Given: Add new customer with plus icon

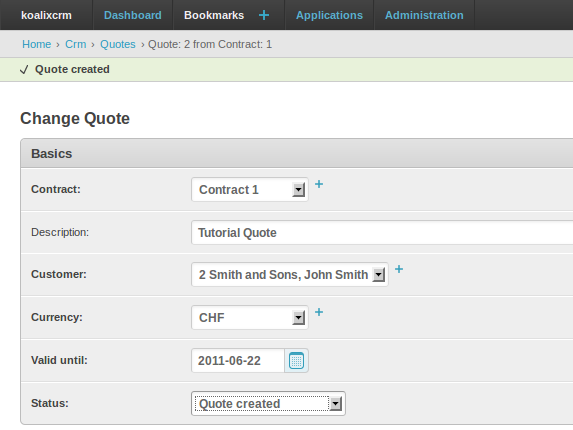Looking at the screenshot, I should pyautogui.click(x=399, y=269).
